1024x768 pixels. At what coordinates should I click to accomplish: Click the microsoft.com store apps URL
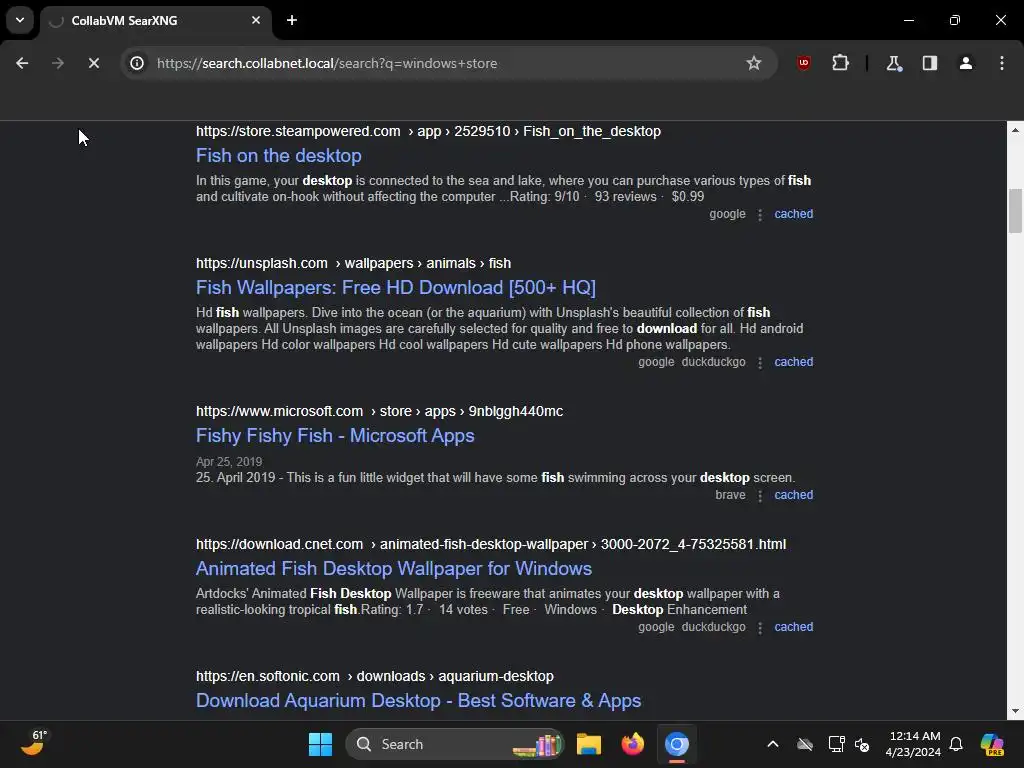coord(379,411)
